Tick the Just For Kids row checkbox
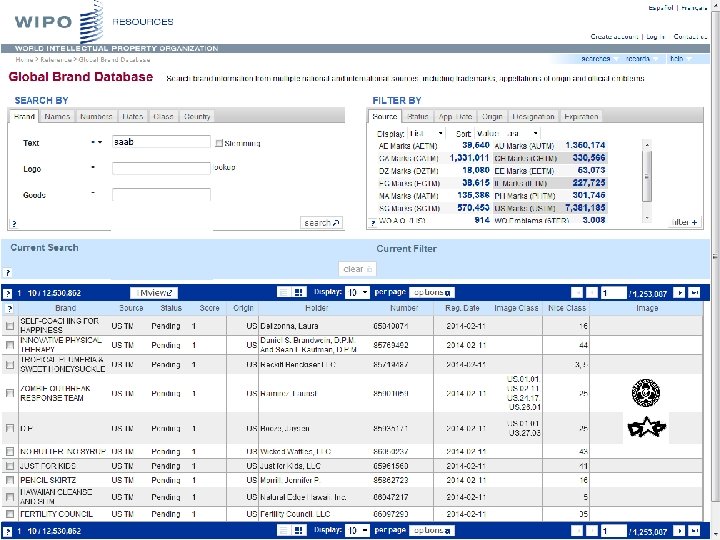This screenshot has width=720, height=540. [10, 466]
